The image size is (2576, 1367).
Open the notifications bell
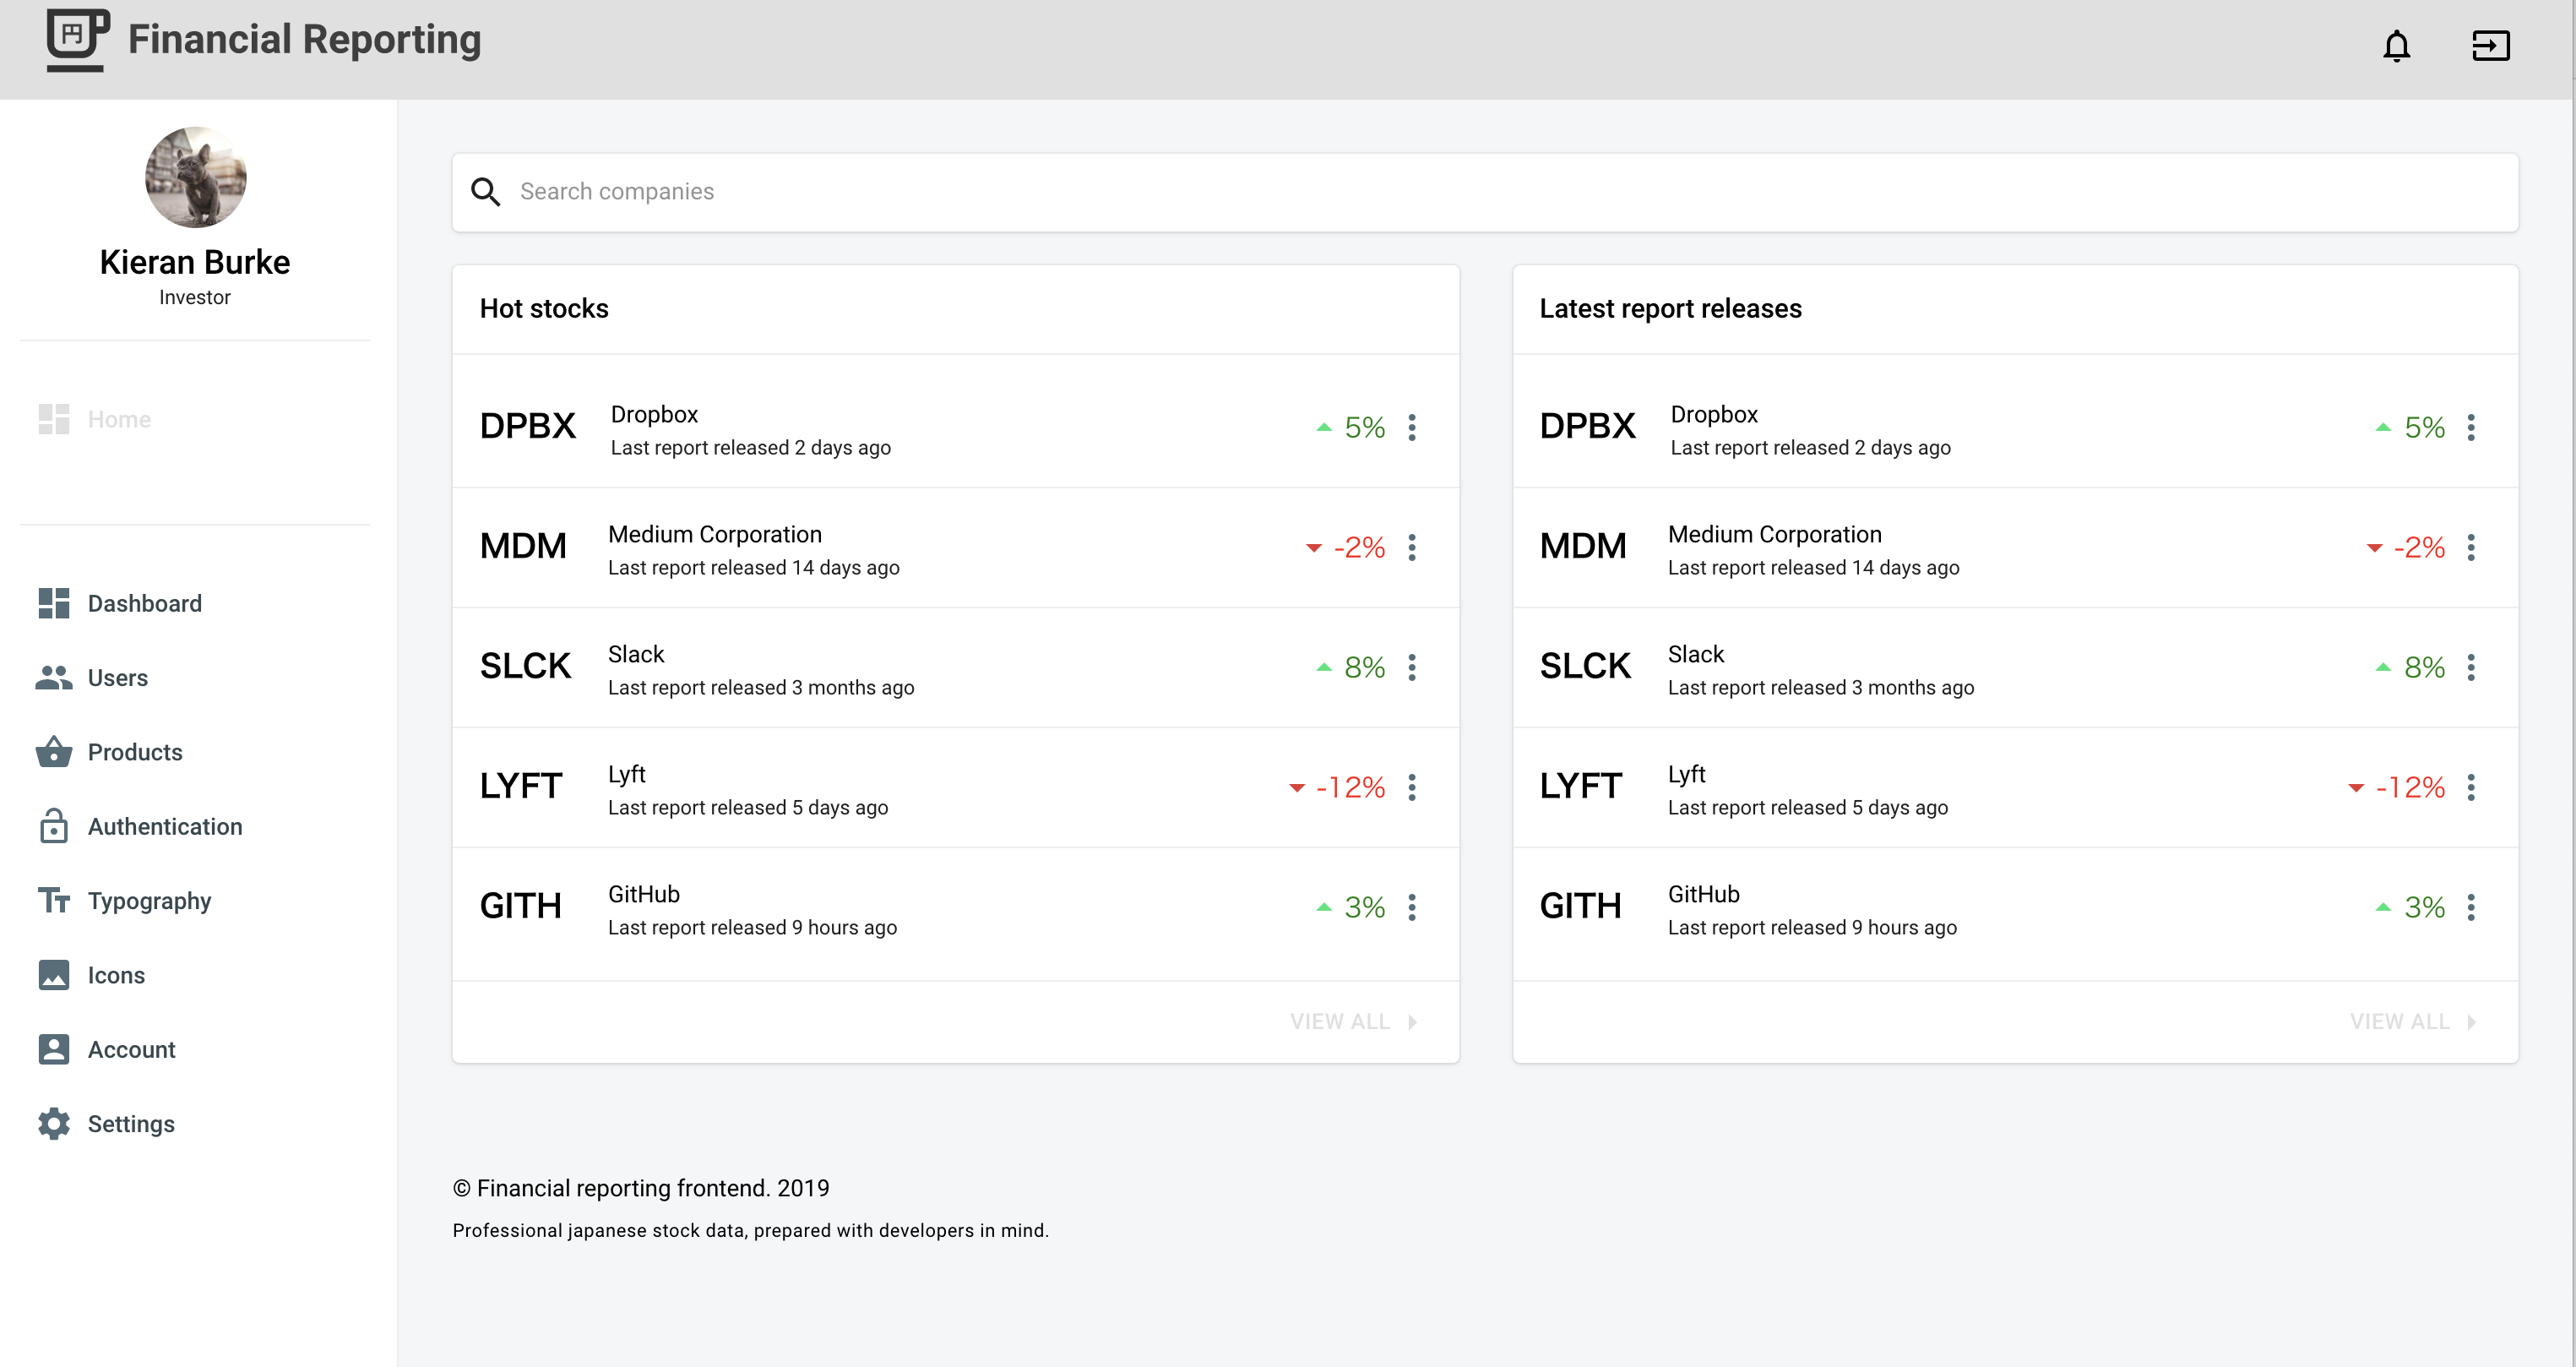(x=2396, y=46)
